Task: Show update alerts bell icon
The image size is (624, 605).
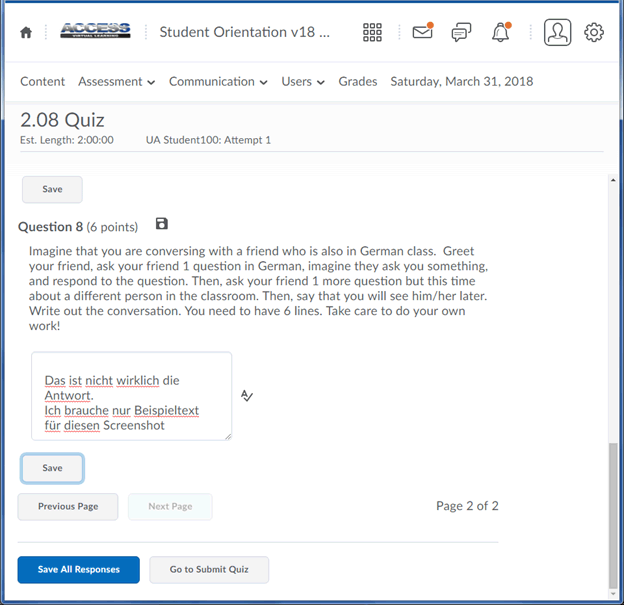Action: pos(500,33)
